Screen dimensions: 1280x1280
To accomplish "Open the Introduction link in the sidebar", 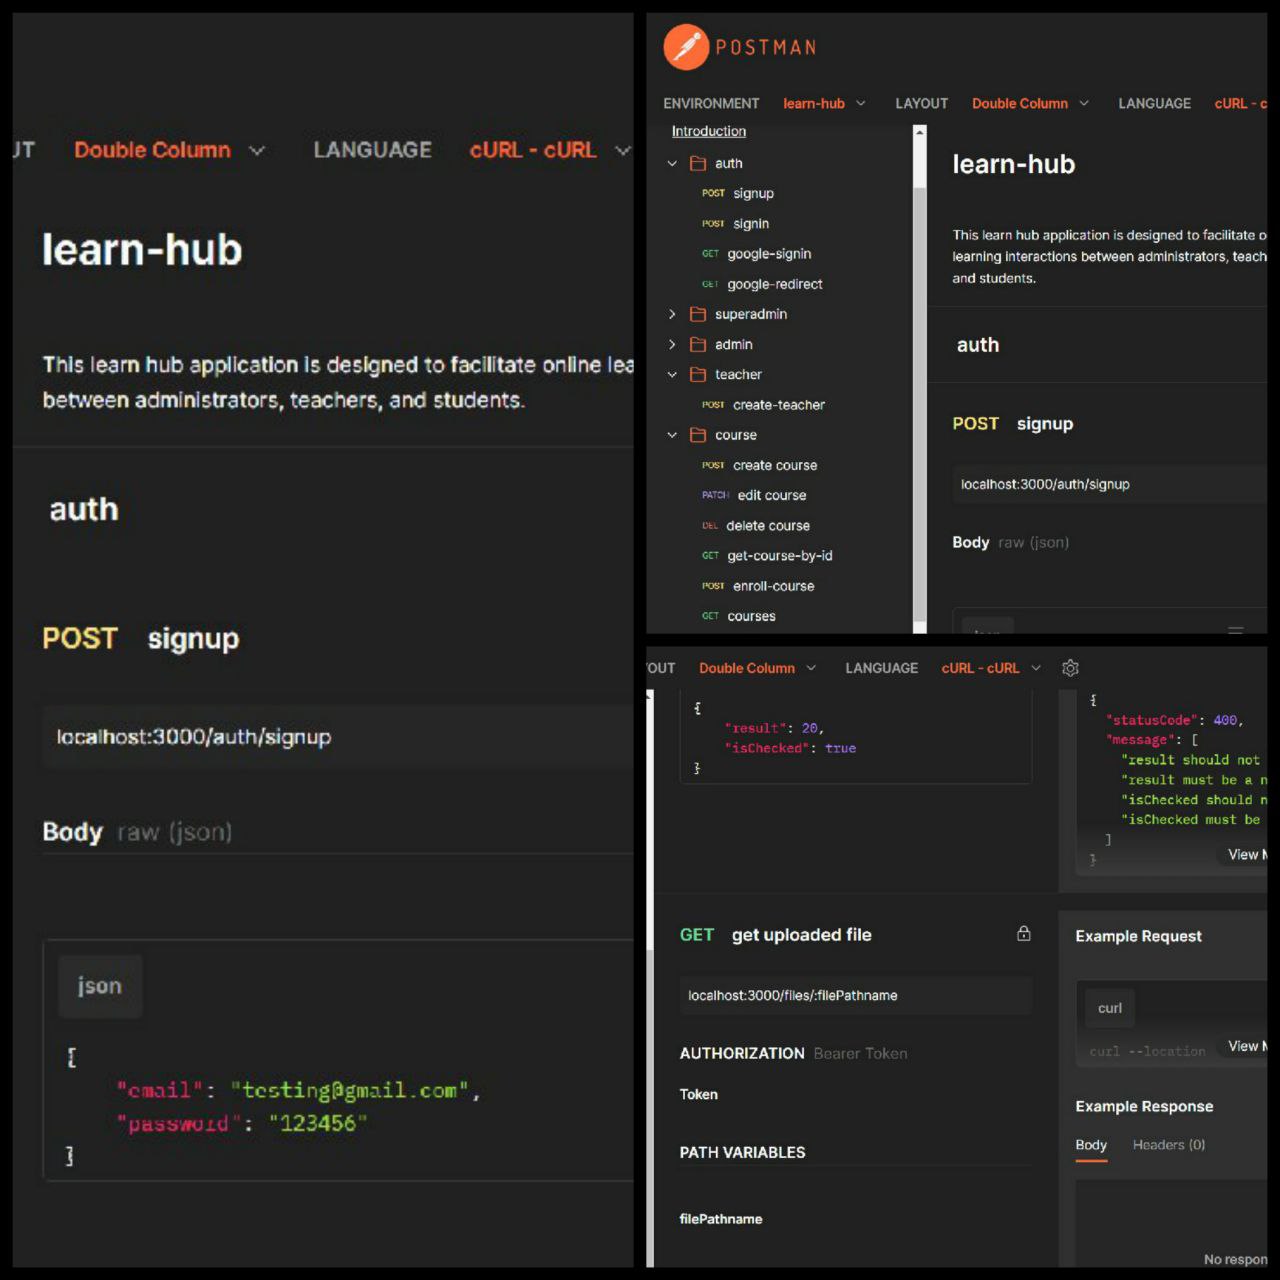I will pyautogui.click(x=708, y=131).
